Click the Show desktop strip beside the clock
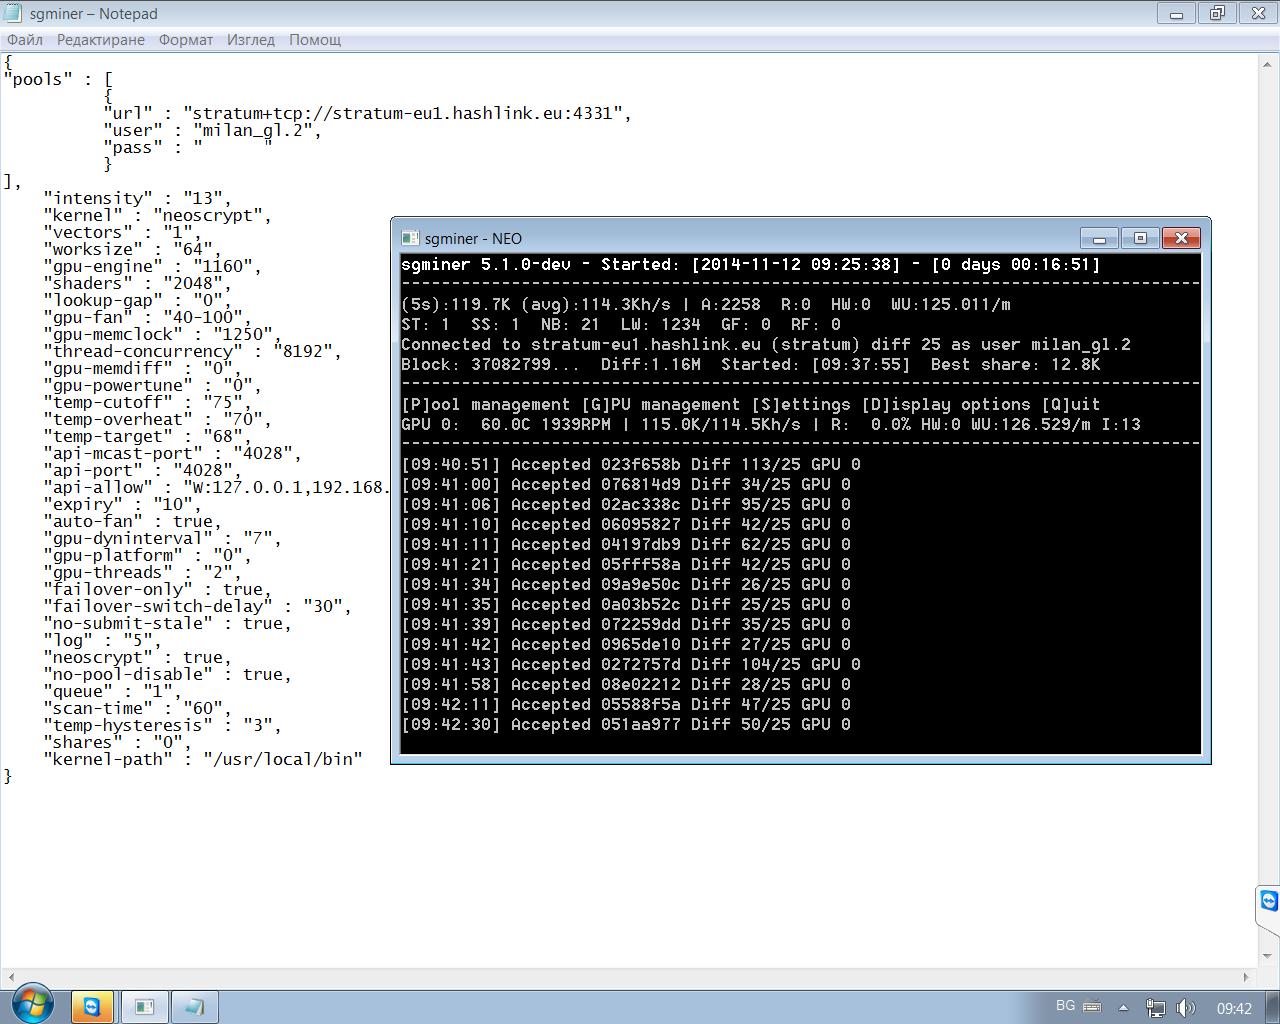 click(x=1272, y=1007)
